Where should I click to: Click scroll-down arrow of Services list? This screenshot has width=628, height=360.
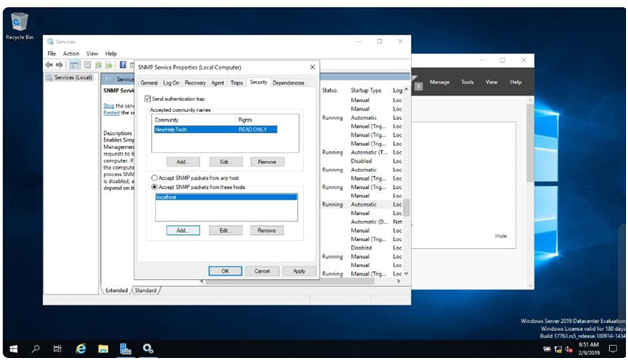tap(406, 274)
